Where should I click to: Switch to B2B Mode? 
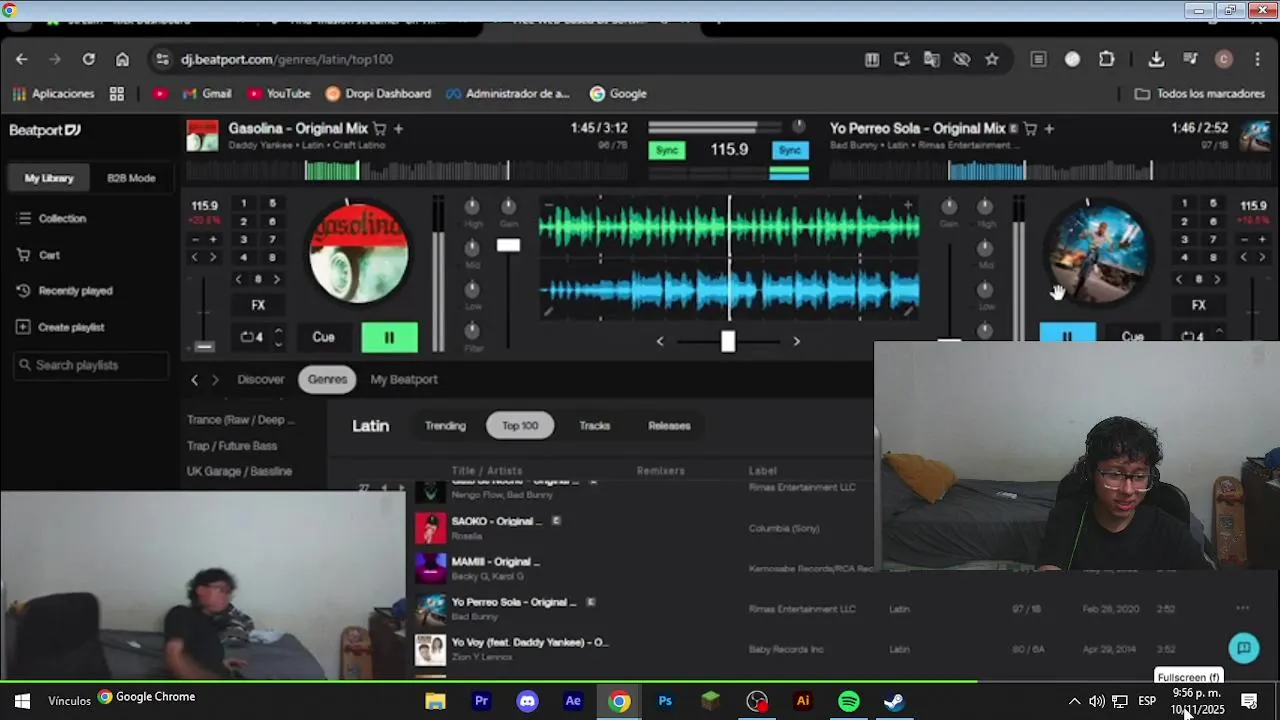pyautogui.click(x=131, y=178)
